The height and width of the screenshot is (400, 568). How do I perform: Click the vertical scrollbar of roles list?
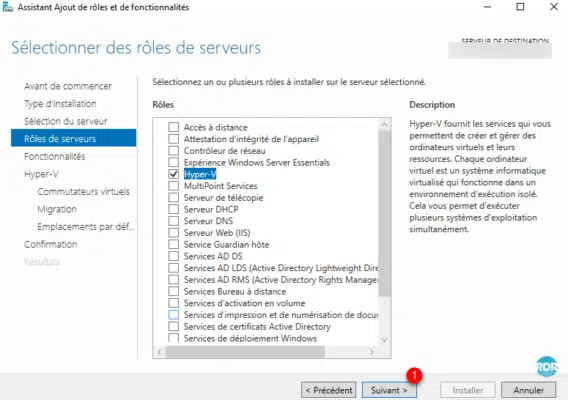384,214
